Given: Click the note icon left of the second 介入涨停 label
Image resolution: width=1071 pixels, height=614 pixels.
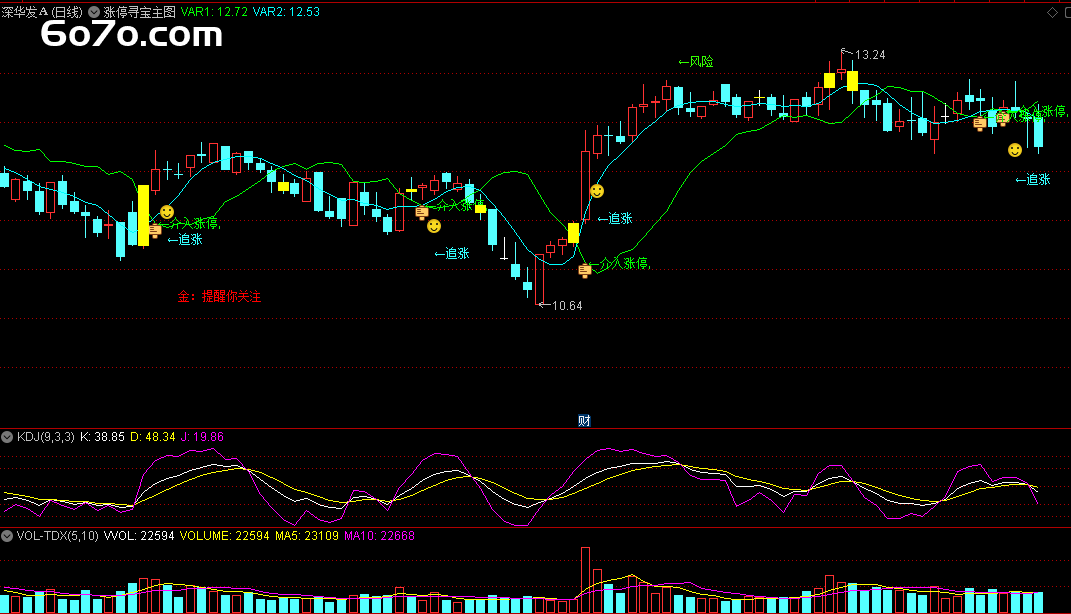Looking at the screenshot, I should pos(421,213).
